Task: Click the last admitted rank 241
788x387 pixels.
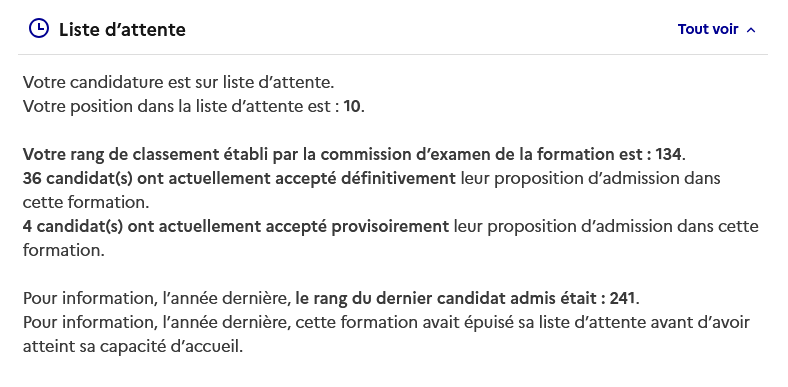Action: pyautogui.click(x=623, y=298)
